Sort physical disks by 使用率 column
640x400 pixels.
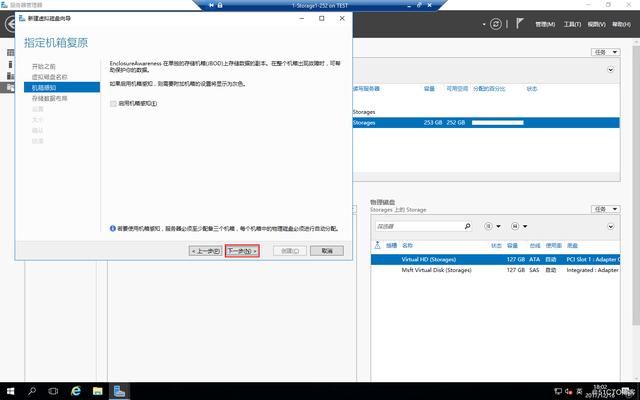point(553,245)
